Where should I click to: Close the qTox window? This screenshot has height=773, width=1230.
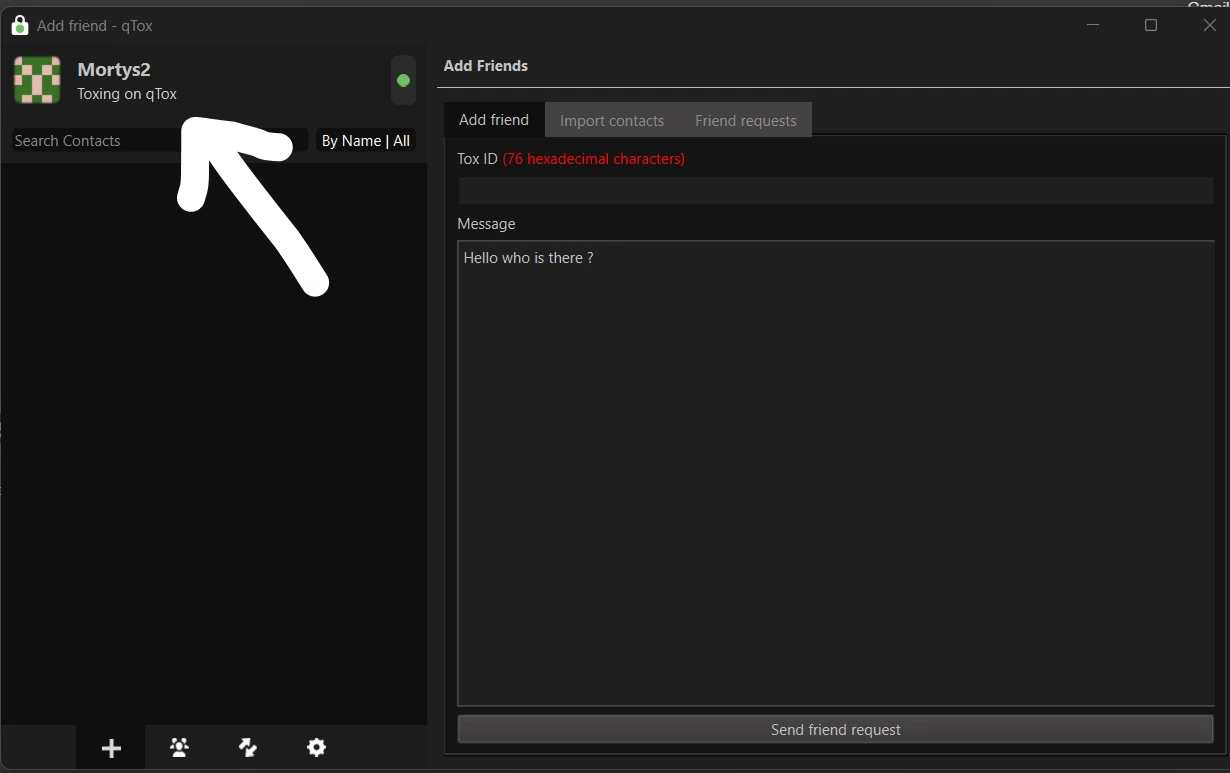point(1209,25)
